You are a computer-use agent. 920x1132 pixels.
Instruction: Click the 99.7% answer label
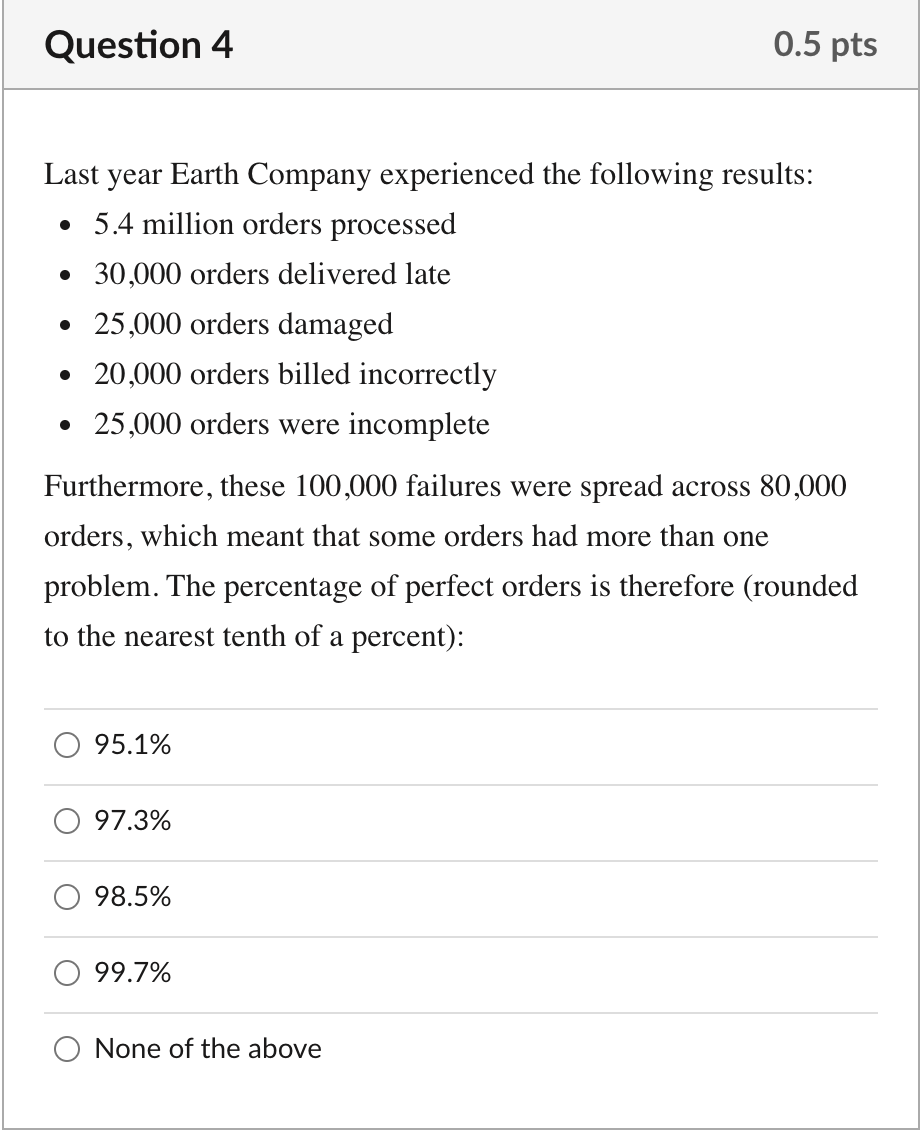[x=132, y=973]
